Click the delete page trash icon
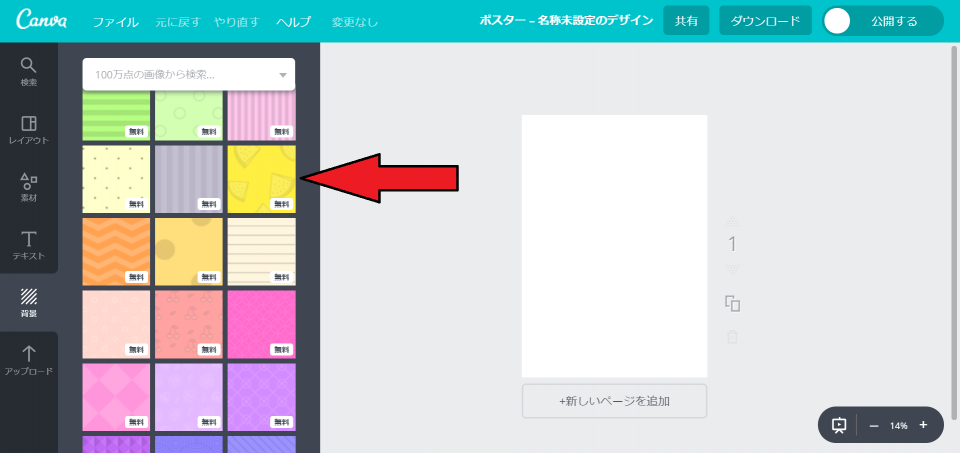960x453 pixels. 732,336
